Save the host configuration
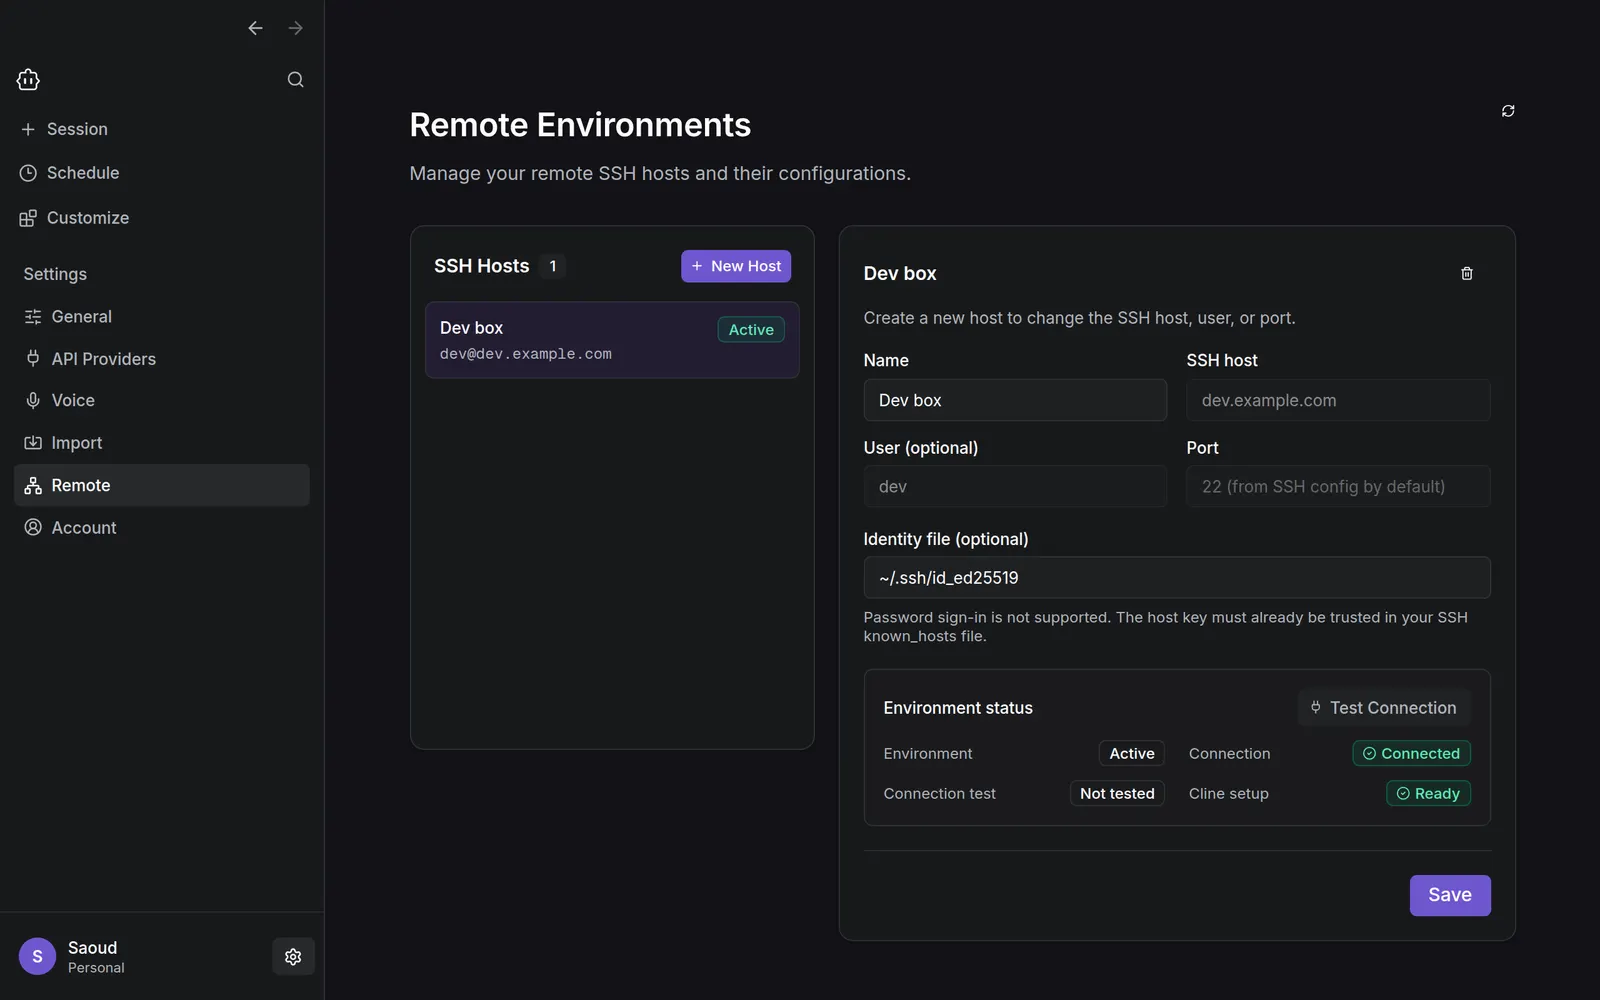This screenshot has height=1000, width=1600. [x=1450, y=895]
